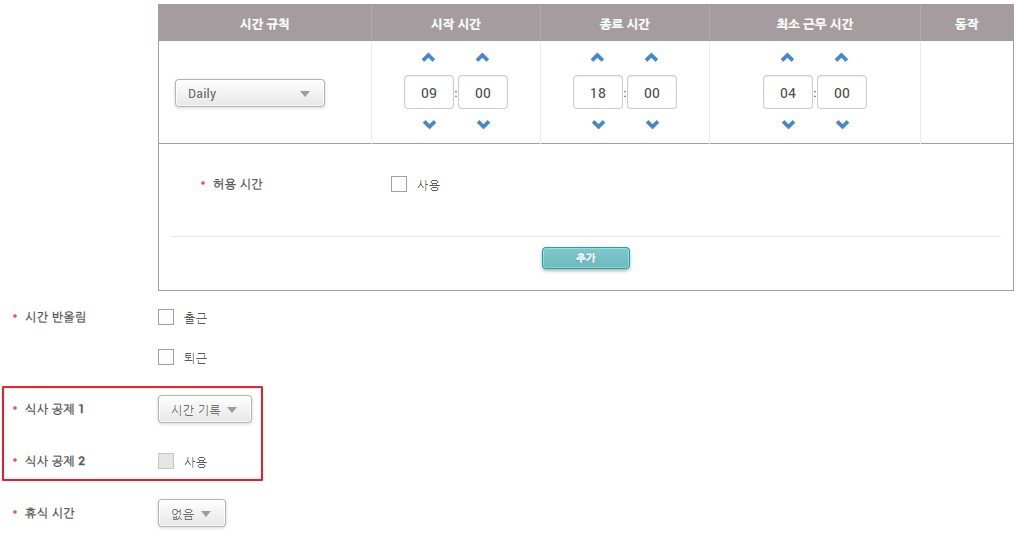
Task: Enable the 허용 시간 사용 checkbox
Action: coord(399,184)
